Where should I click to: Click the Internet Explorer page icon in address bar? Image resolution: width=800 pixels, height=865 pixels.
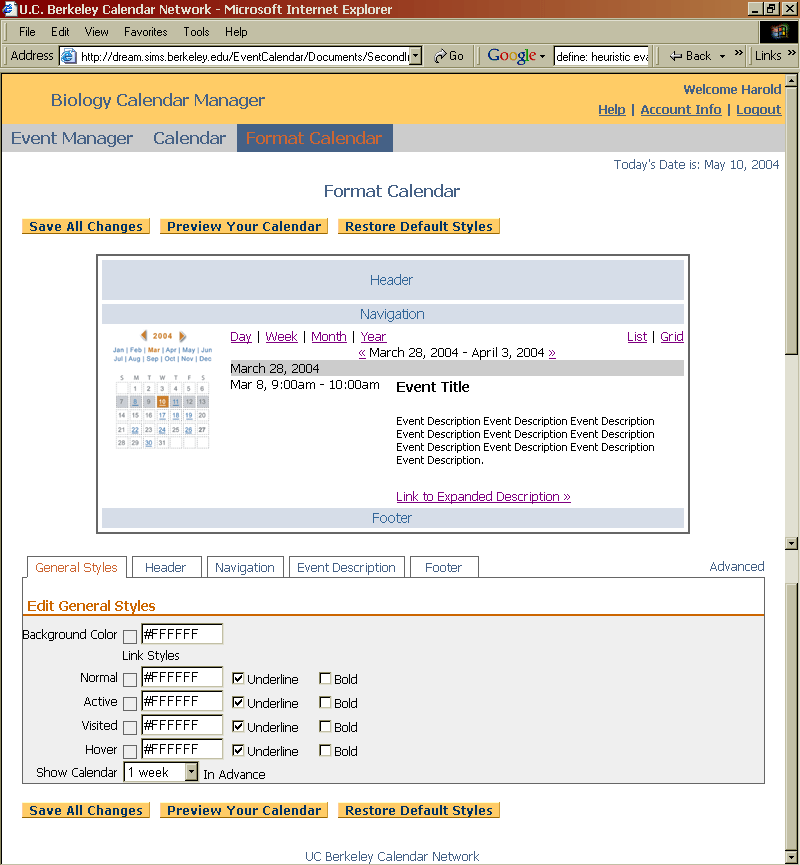point(69,56)
